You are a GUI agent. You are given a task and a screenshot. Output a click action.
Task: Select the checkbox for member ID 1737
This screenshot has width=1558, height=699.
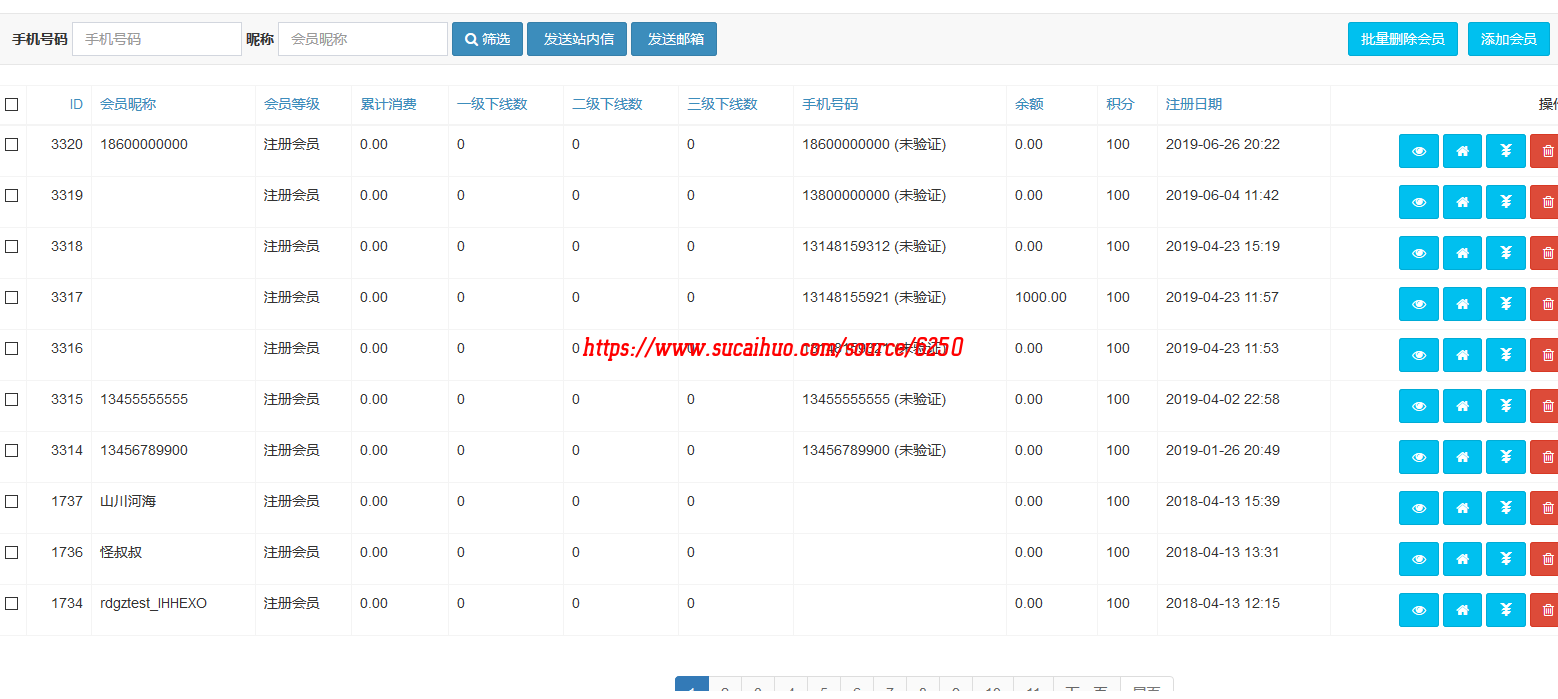coord(12,501)
